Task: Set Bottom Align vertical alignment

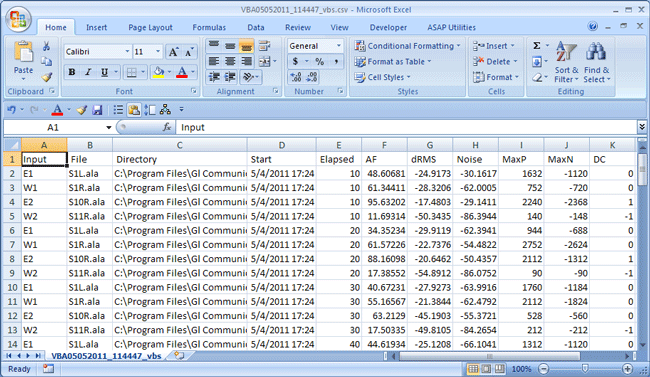Action: tap(246, 46)
